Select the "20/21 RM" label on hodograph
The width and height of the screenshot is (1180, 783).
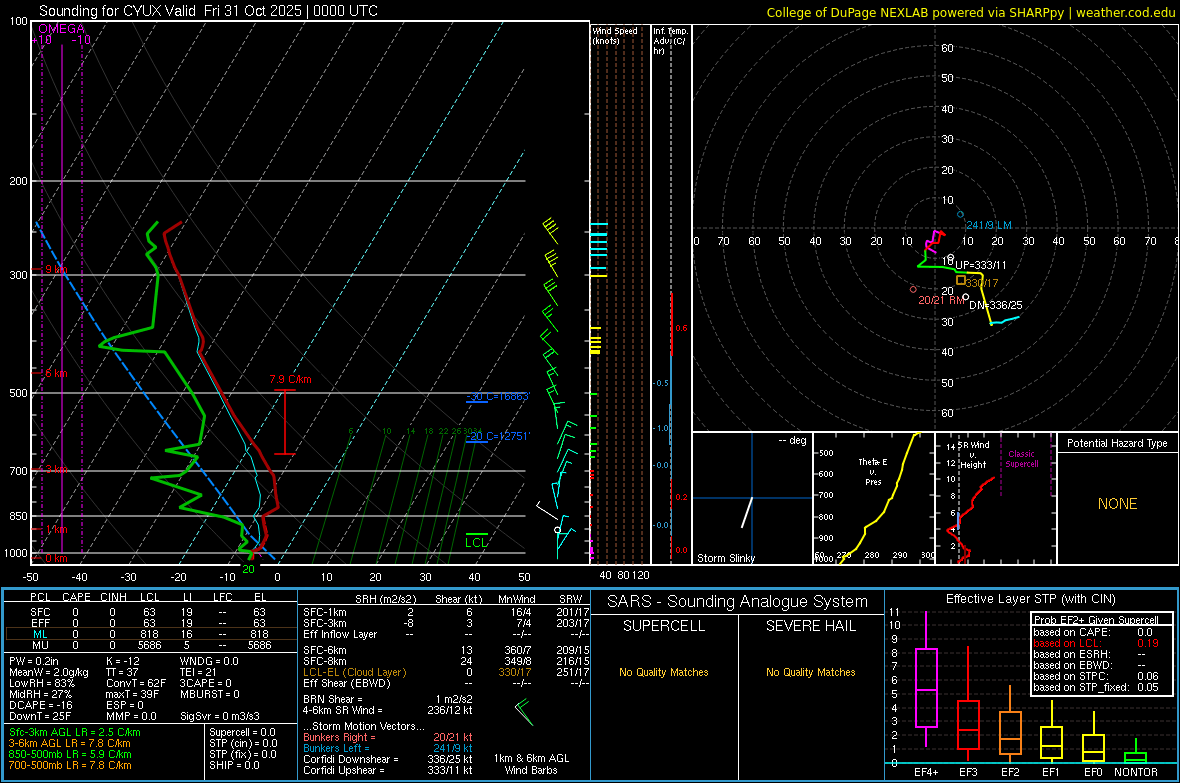coord(941,300)
